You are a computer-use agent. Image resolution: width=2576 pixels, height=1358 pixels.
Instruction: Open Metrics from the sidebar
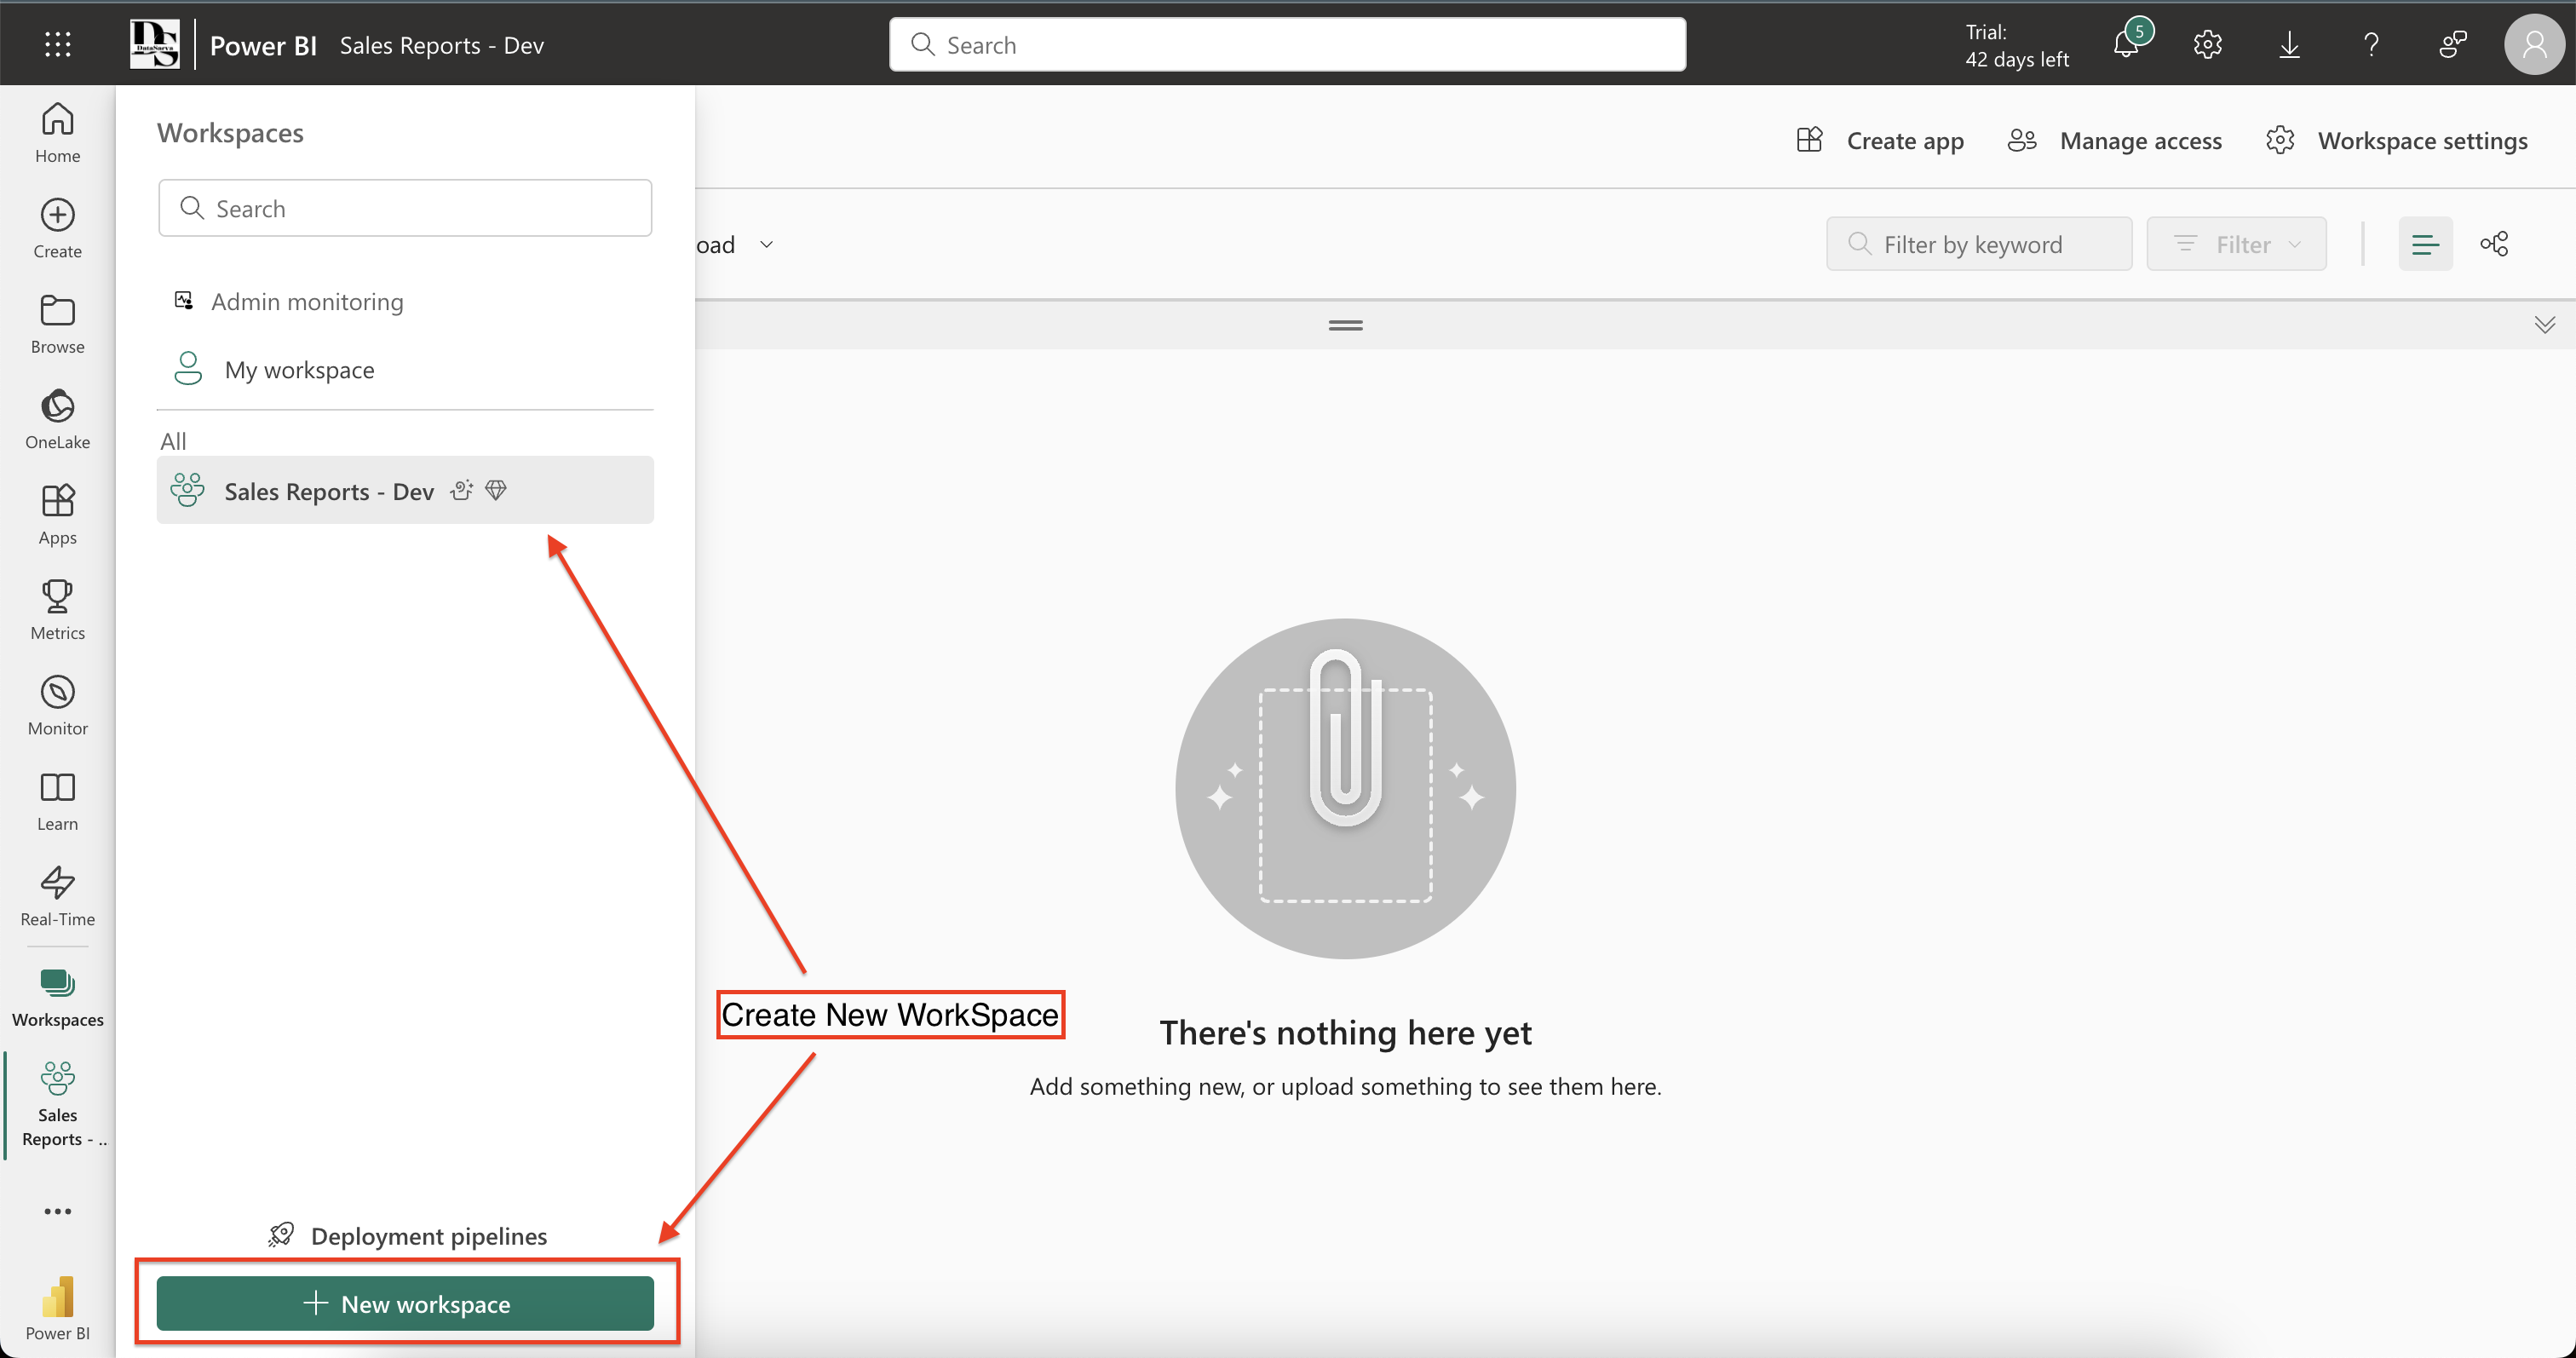(x=57, y=610)
